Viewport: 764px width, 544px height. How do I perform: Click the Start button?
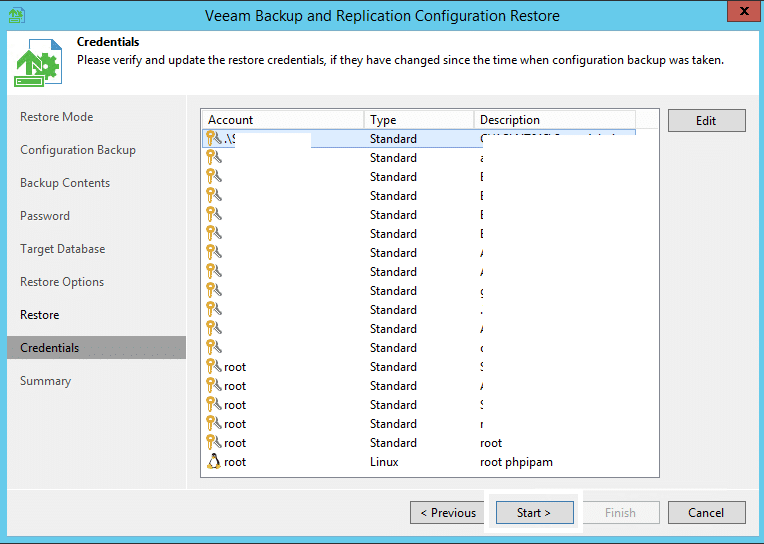tap(535, 513)
